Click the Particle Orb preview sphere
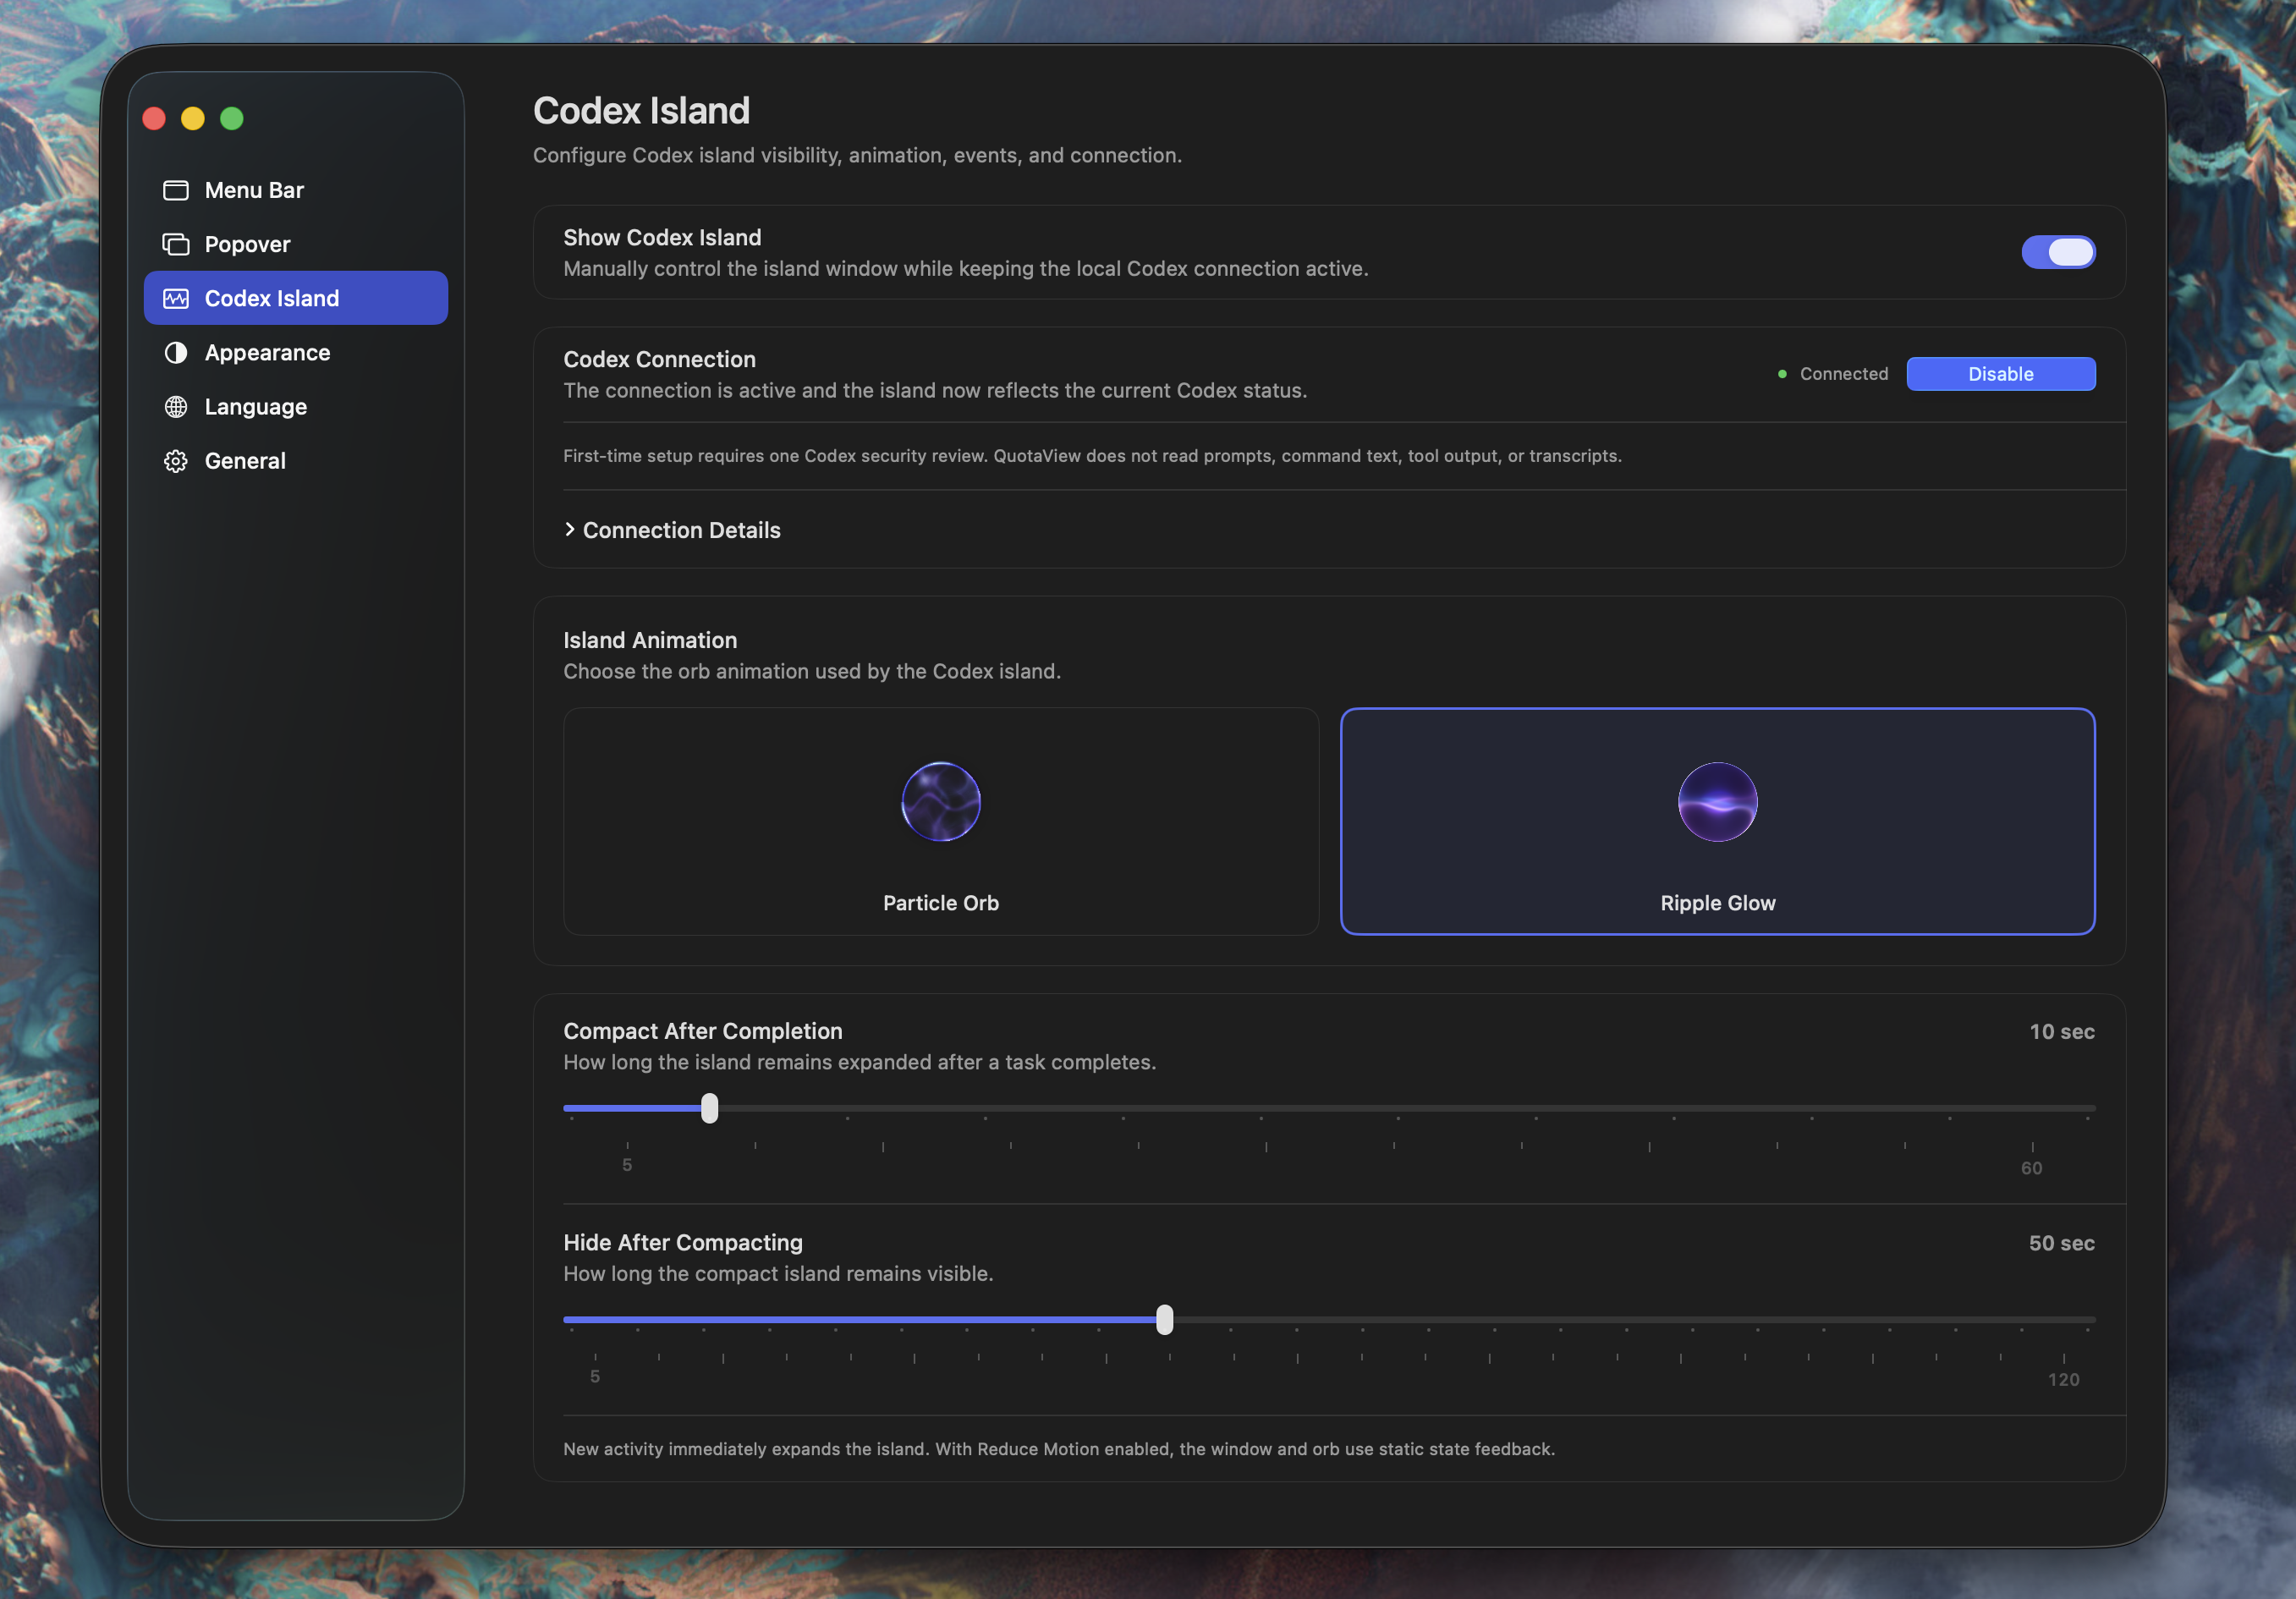Screen dimensions: 2296x1599 tap(940, 801)
